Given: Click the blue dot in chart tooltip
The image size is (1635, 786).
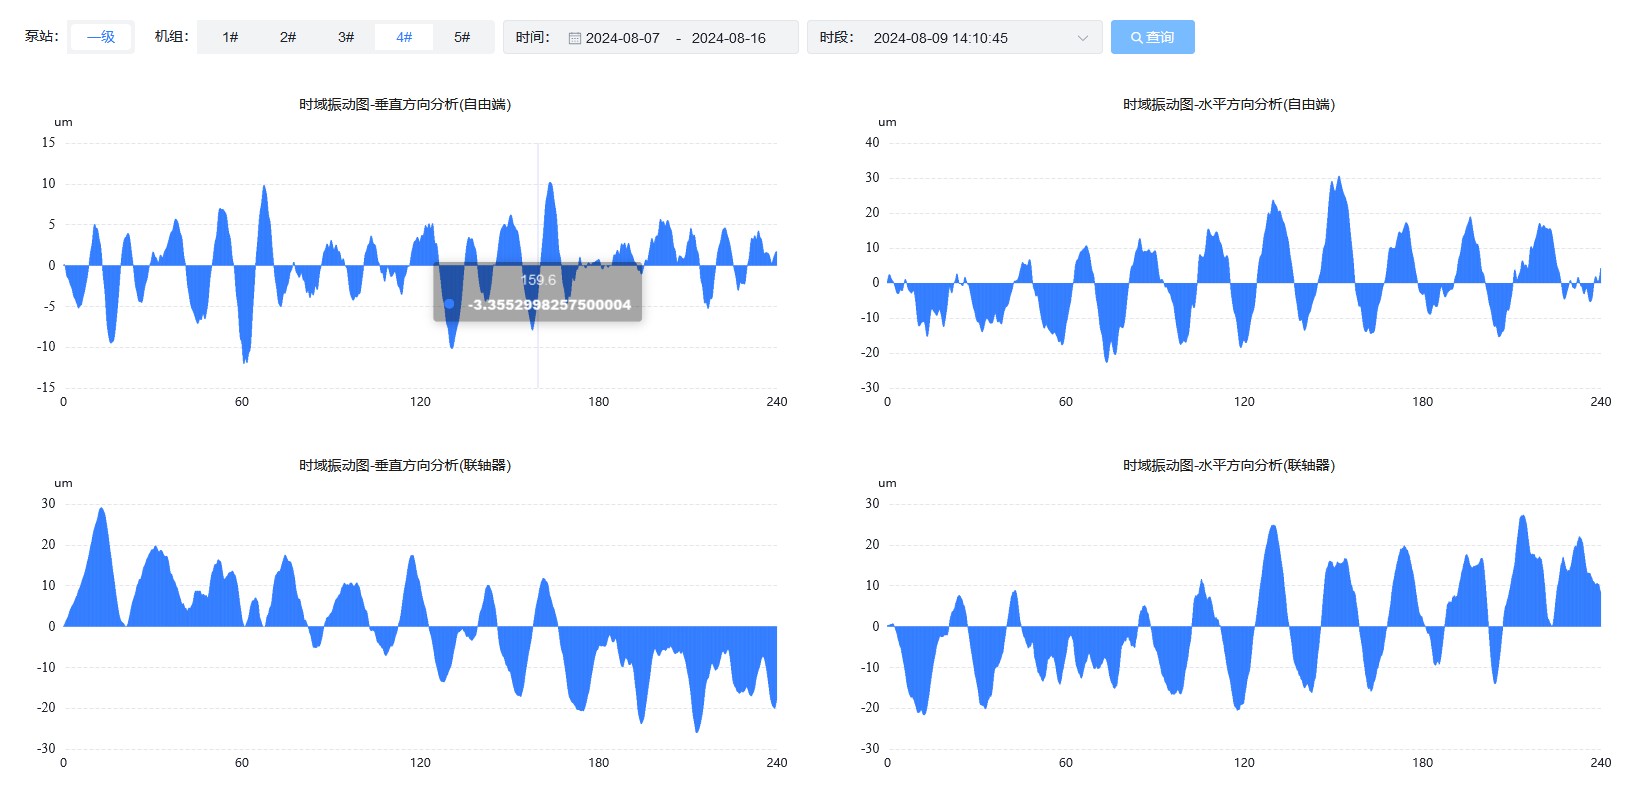Looking at the screenshot, I should pos(450,304).
